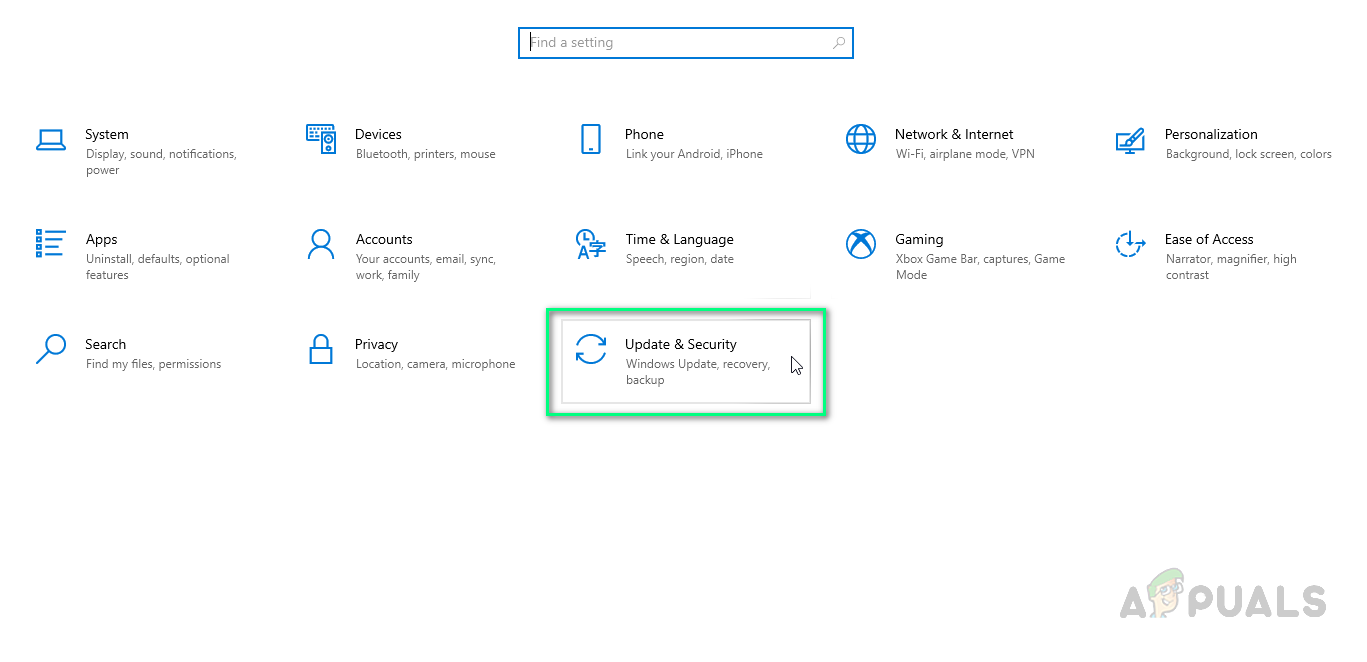This screenshot has height=662, width=1367.
Task: Open the Personalization title
Action: (x=1211, y=134)
